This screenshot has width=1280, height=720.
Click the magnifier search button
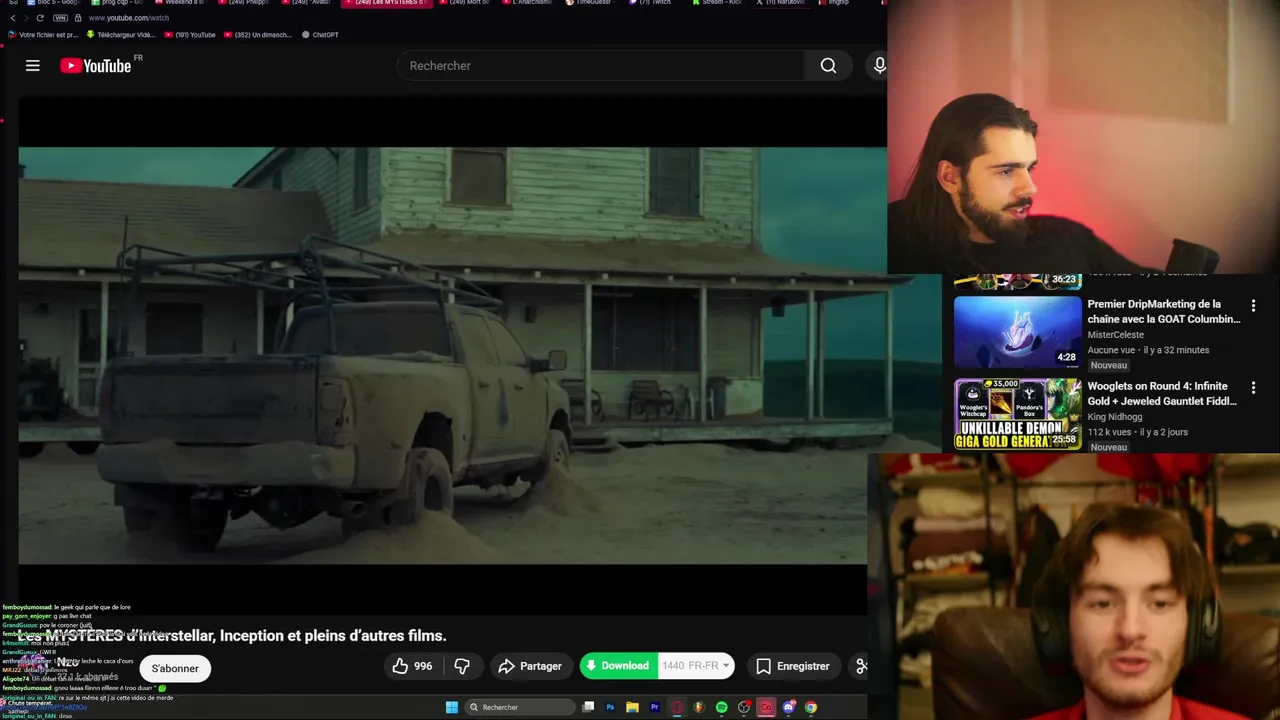click(828, 66)
